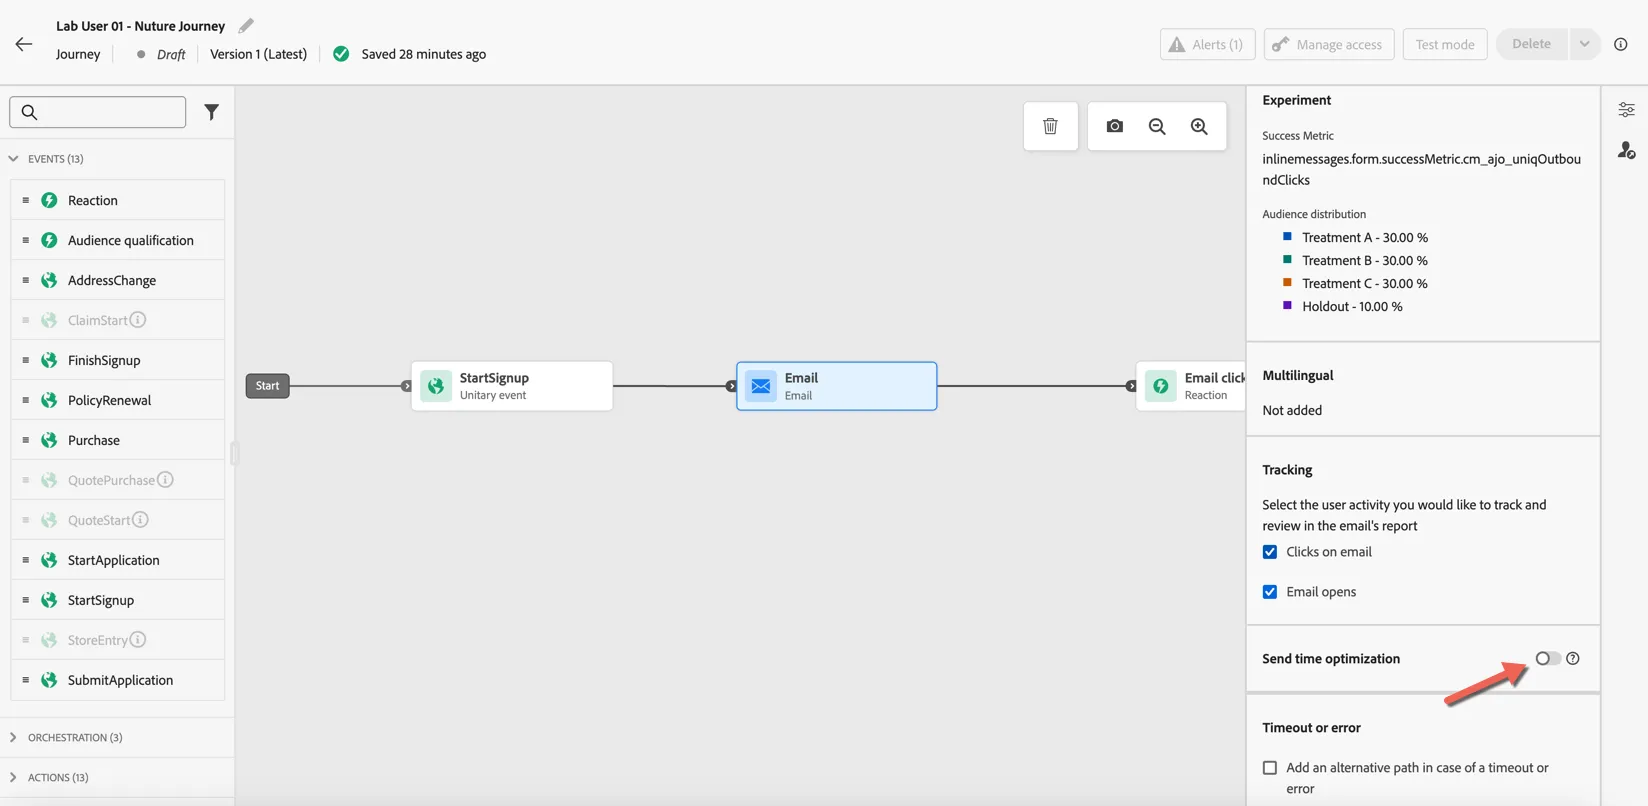Open properties sliders icon in right rail

[x=1627, y=110]
